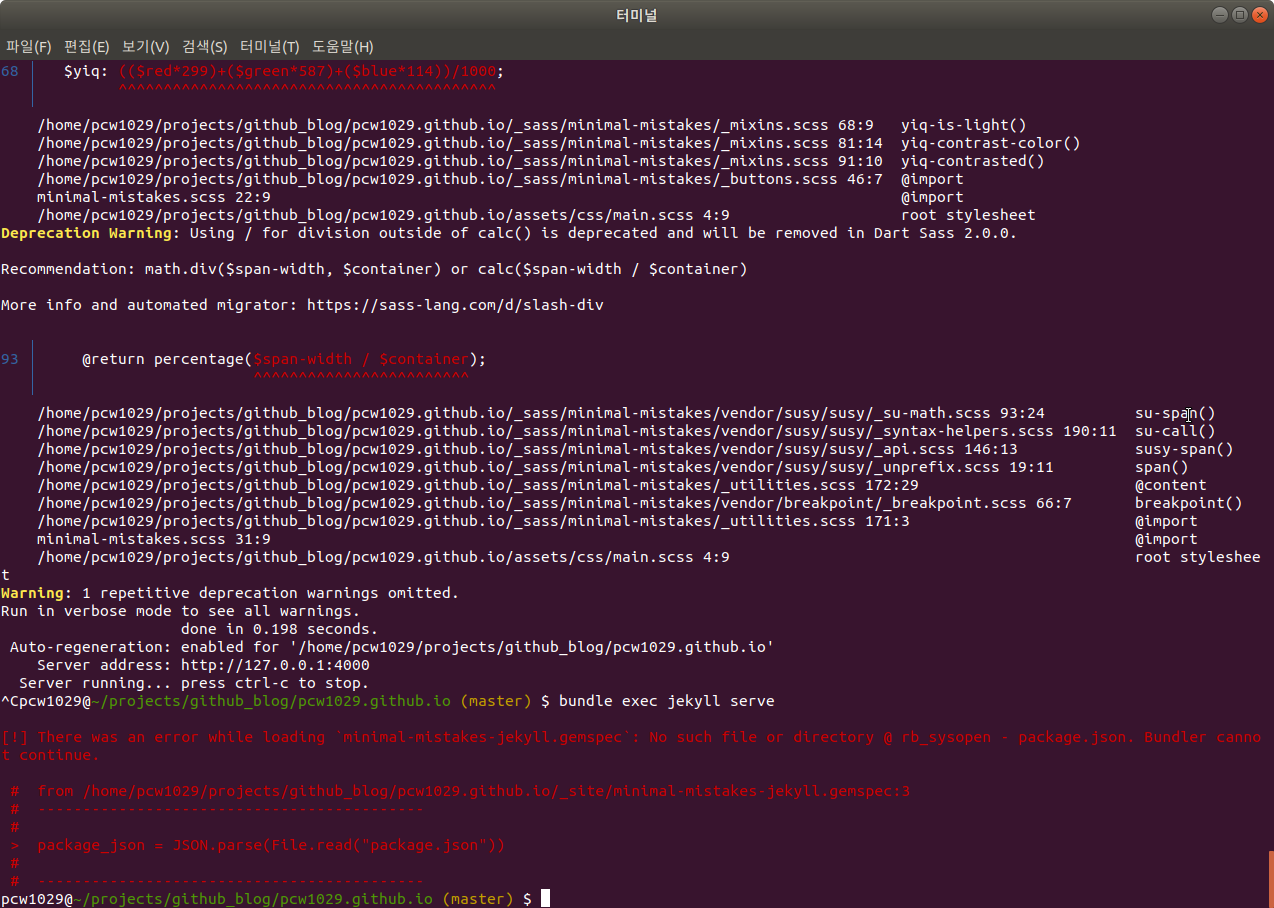Click the 터미널 title bar text
1274x908 pixels.
point(636,14)
